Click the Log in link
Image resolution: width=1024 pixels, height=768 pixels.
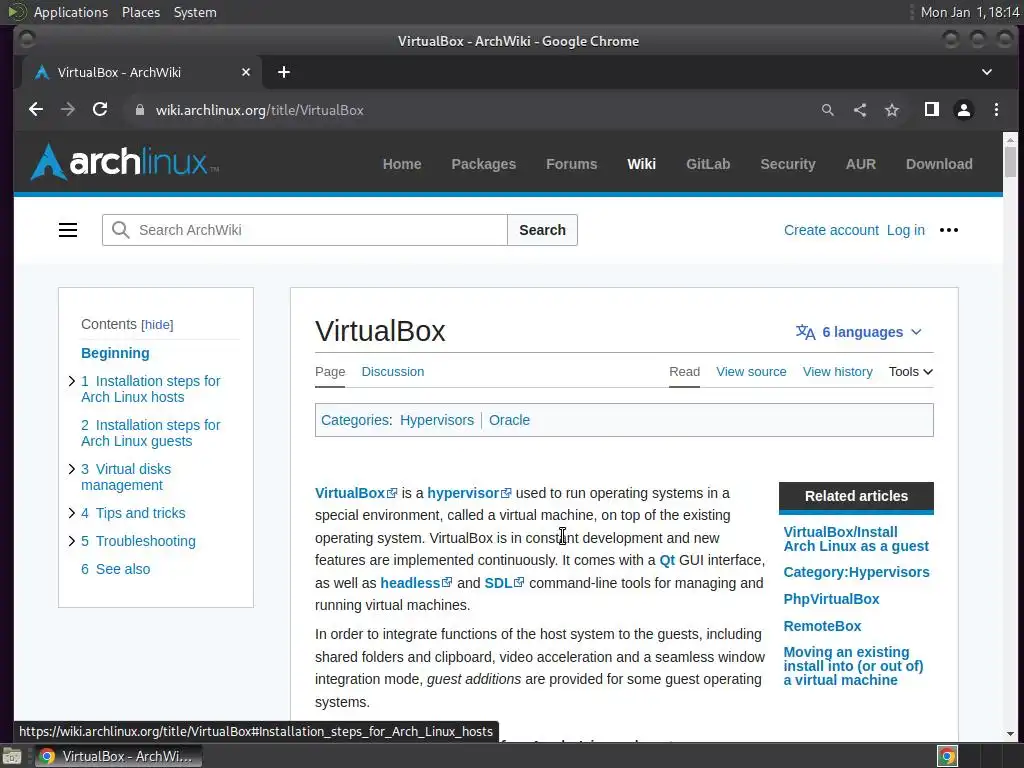905,230
